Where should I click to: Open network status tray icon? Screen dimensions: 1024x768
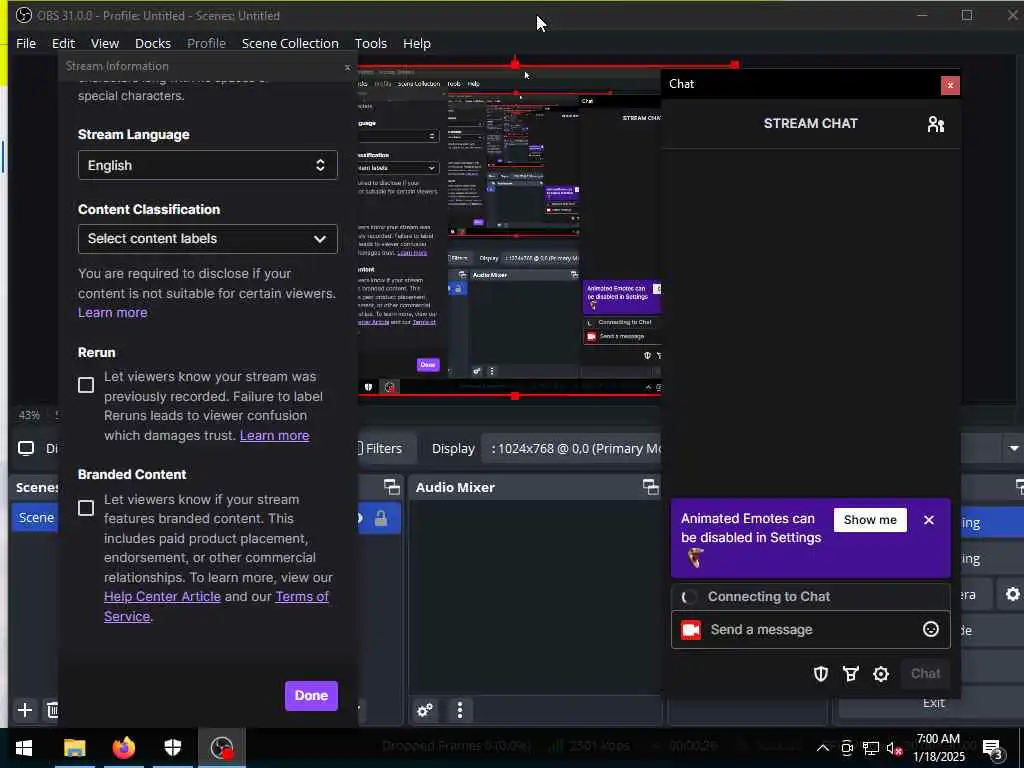pos(871,748)
